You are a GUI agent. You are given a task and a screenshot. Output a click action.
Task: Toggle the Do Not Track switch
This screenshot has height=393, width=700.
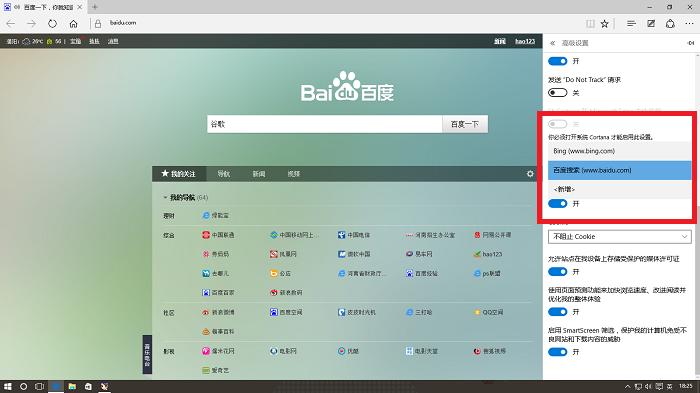click(557, 92)
